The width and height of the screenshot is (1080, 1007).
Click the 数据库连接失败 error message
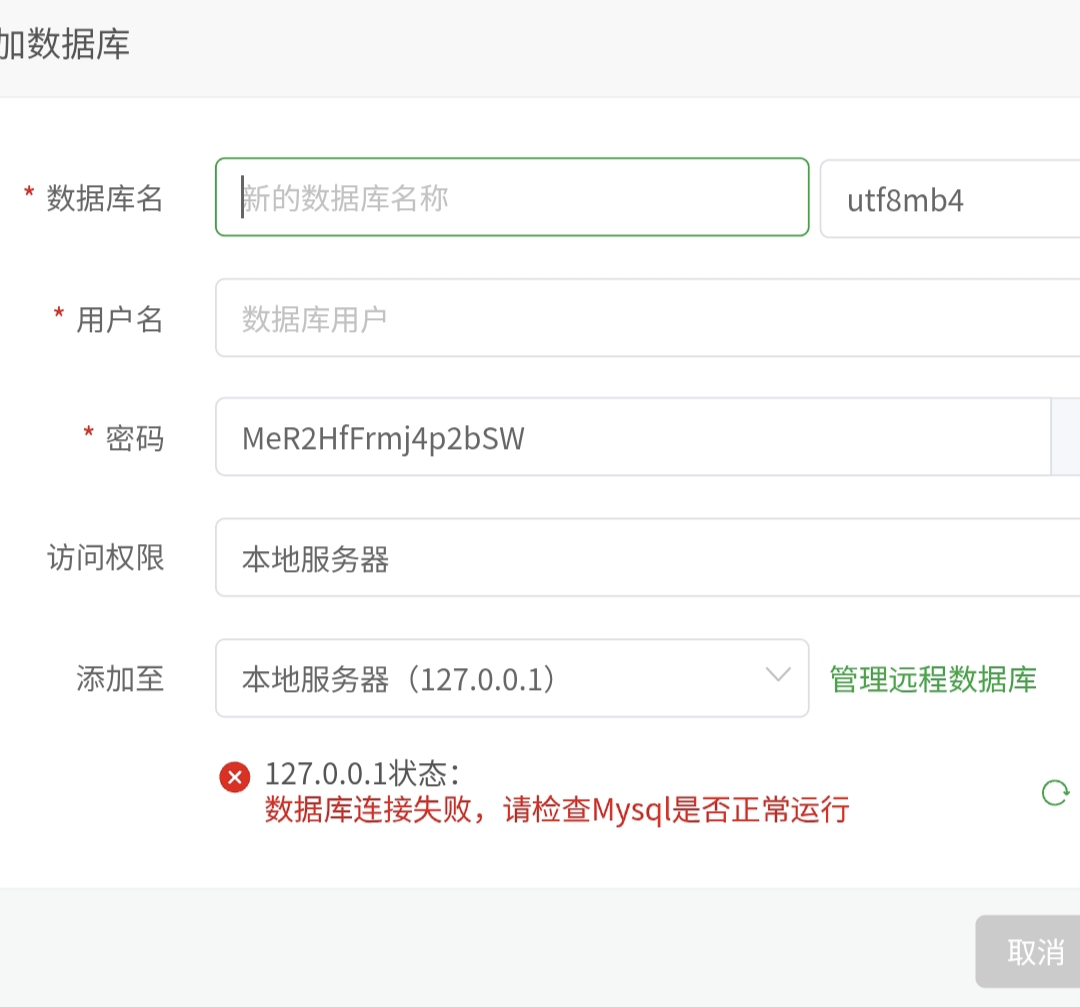point(557,809)
